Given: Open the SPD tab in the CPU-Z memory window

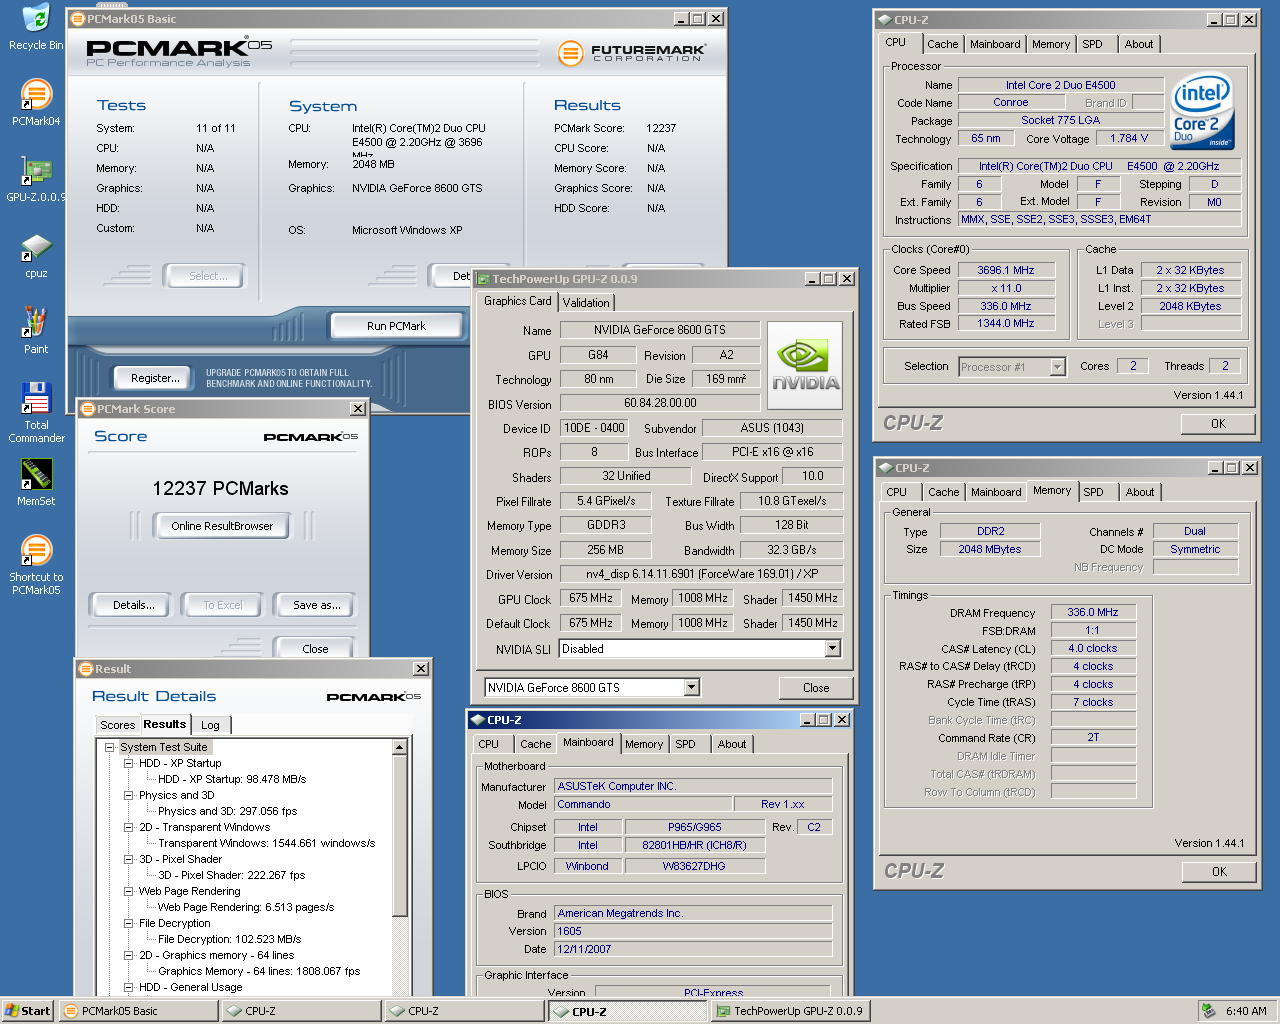Looking at the screenshot, I should tap(1093, 492).
